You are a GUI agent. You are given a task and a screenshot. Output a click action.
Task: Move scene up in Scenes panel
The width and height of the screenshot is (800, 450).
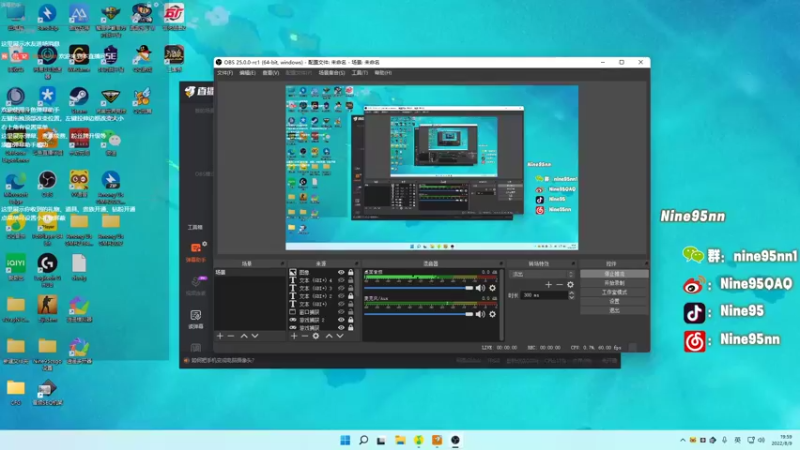click(244, 336)
